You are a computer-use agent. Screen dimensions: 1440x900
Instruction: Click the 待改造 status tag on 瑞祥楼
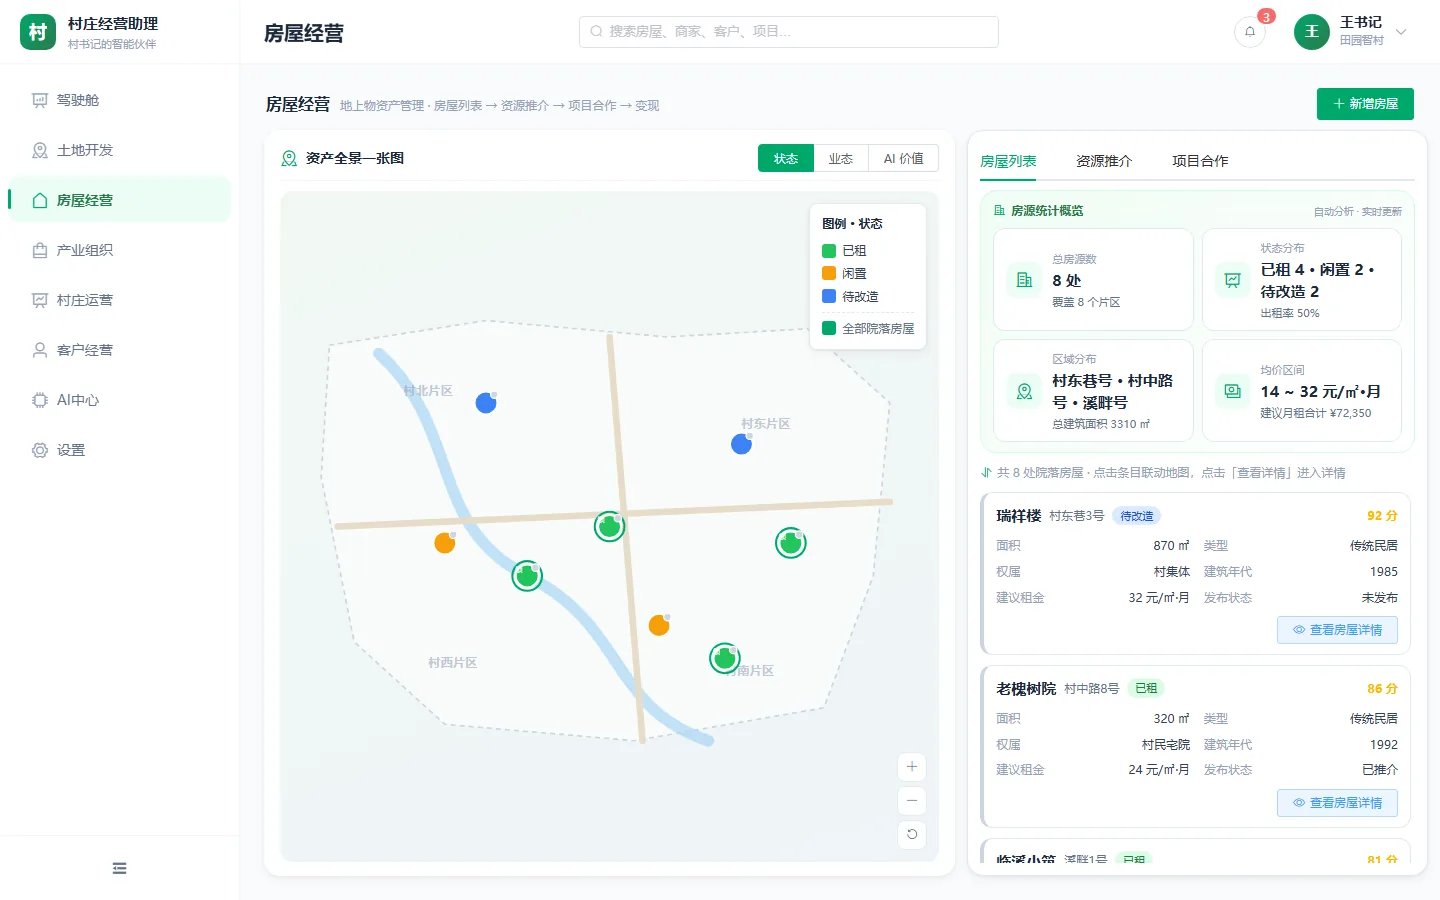tap(1137, 516)
